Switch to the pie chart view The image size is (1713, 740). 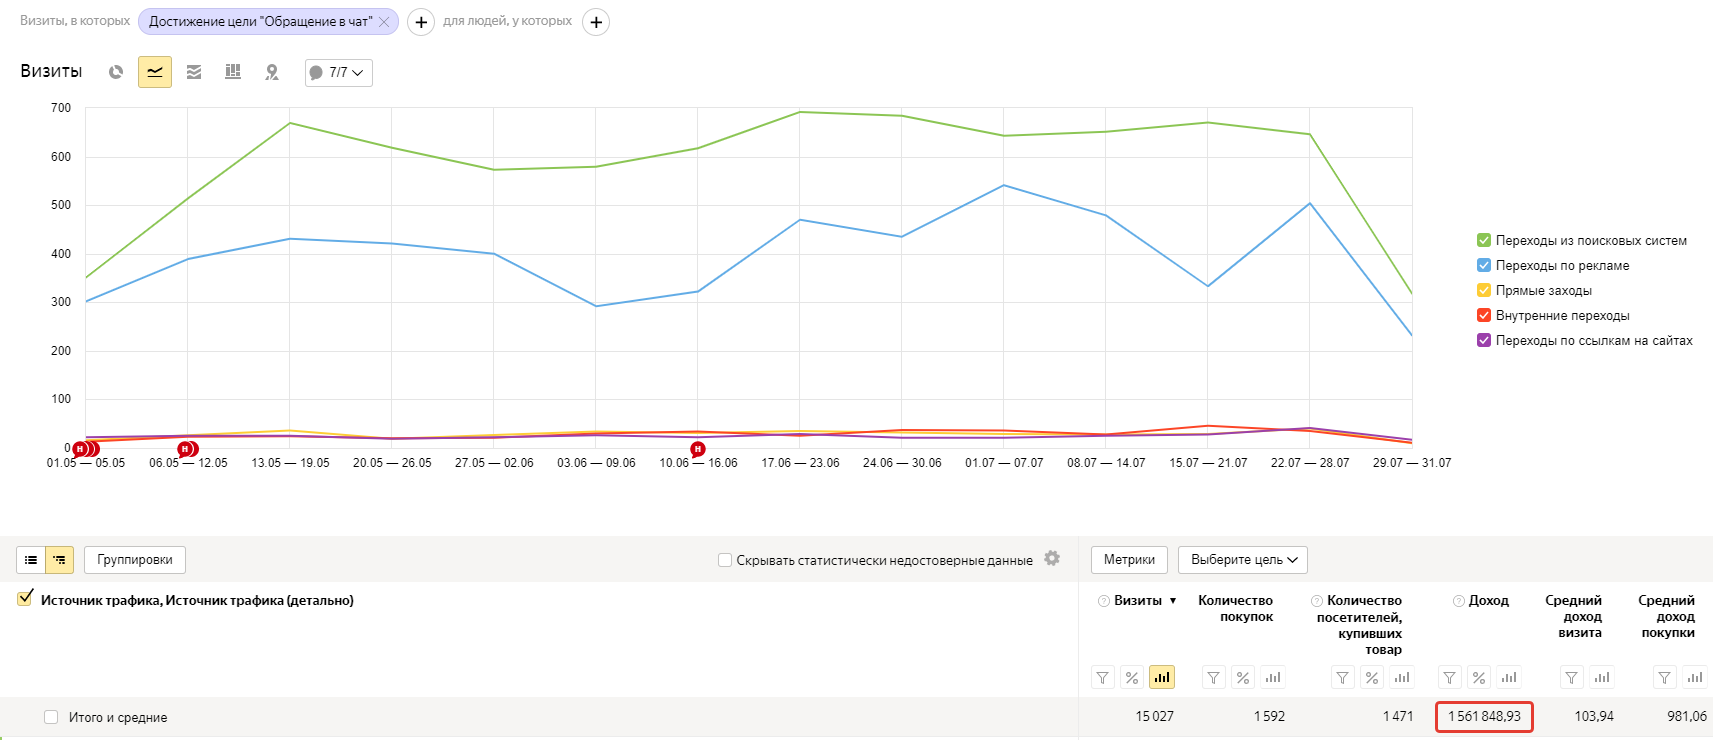116,72
